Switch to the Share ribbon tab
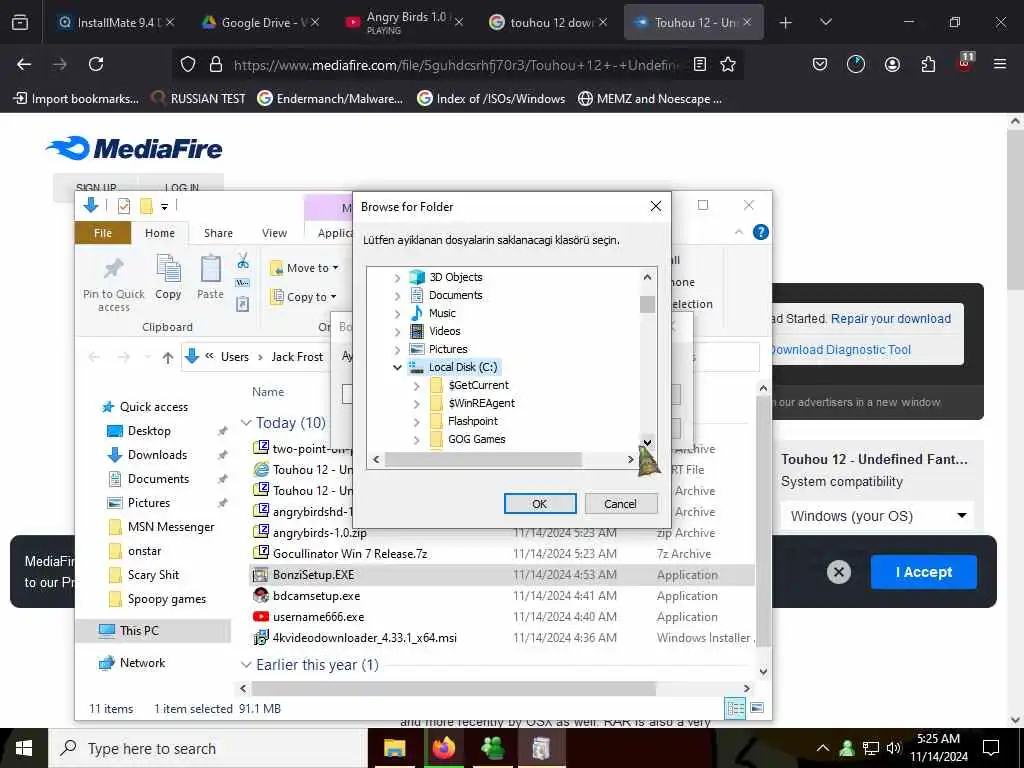Viewport: 1024px width, 768px height. 218,233
